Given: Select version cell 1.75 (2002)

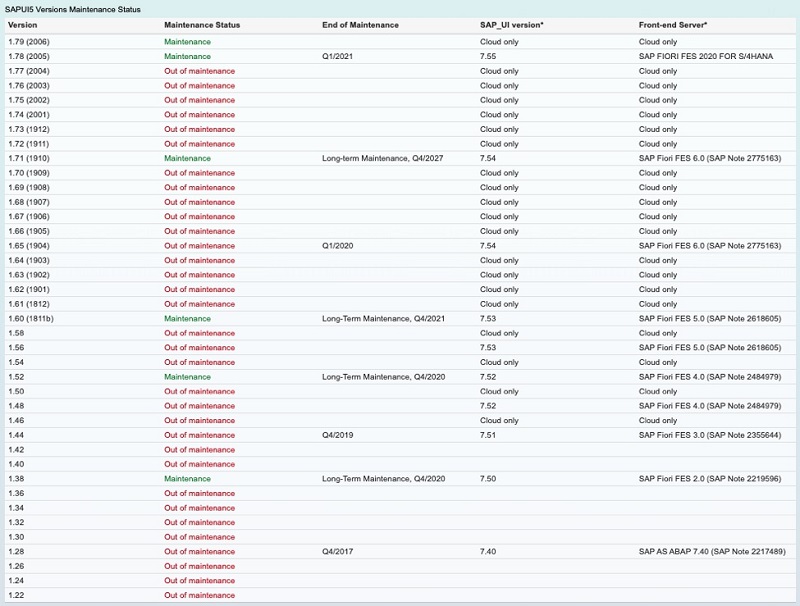Looking at the screenshot, I should click(x=29, y=100).
